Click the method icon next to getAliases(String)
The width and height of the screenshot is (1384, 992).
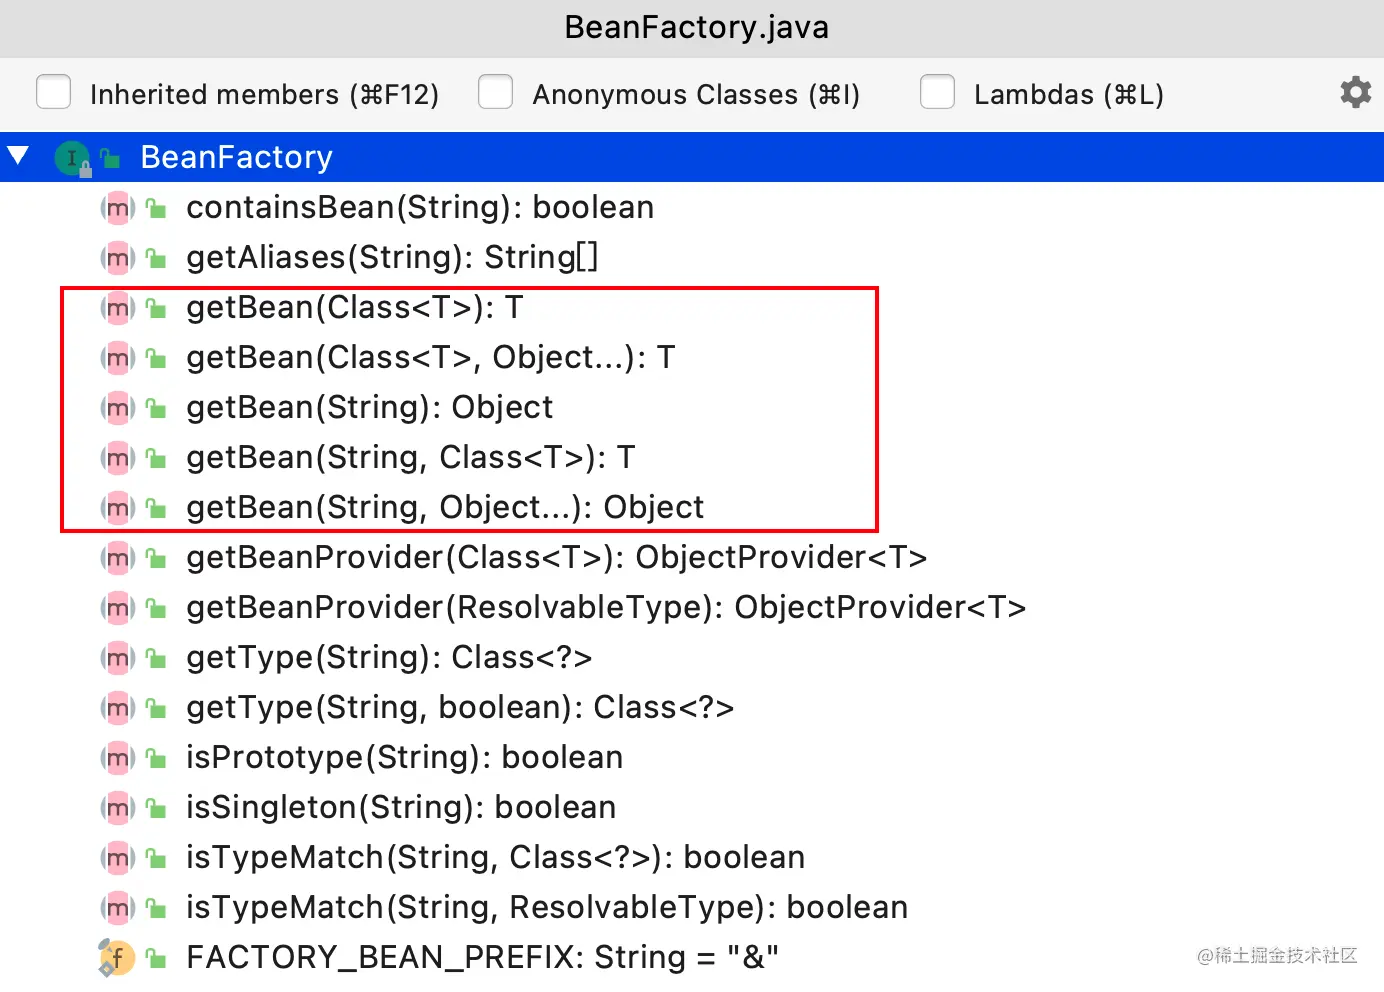point(118,258)
